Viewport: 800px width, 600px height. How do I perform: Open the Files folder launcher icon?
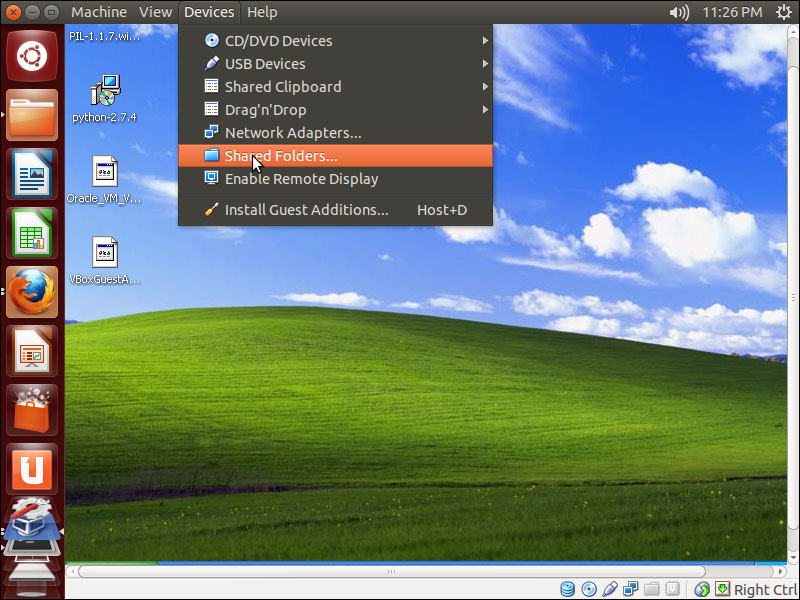coord(32,115)
